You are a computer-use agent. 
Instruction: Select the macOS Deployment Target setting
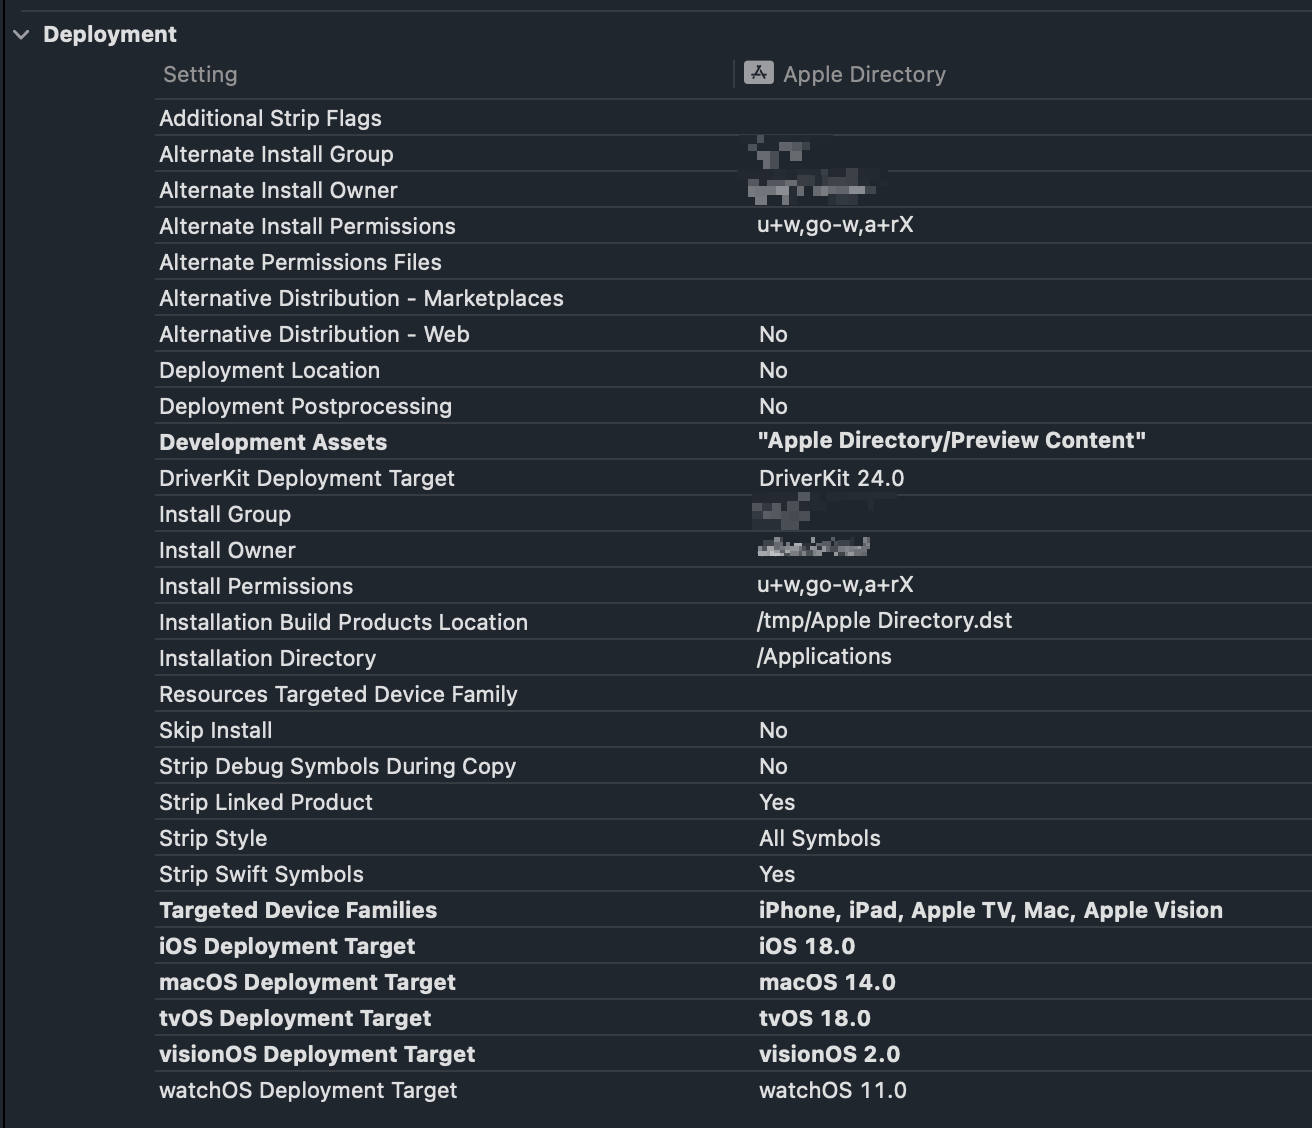coord(307,982)
